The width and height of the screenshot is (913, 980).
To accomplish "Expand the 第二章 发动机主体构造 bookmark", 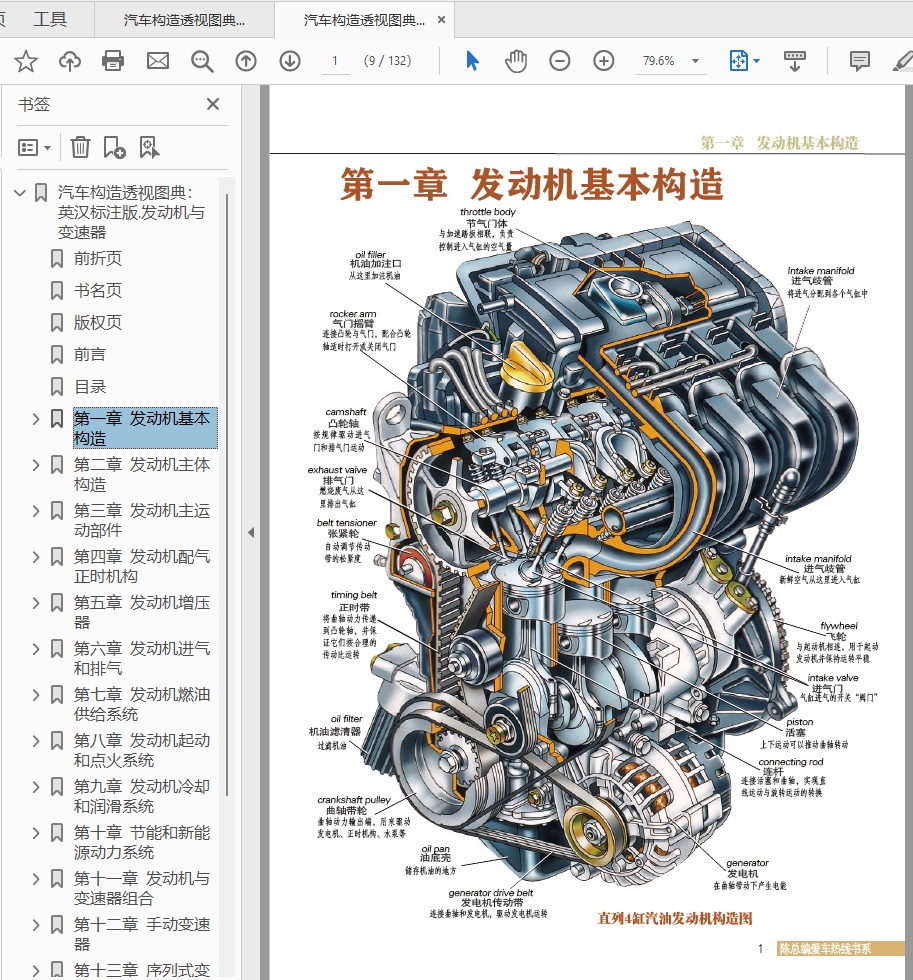I will pos(36,465).
